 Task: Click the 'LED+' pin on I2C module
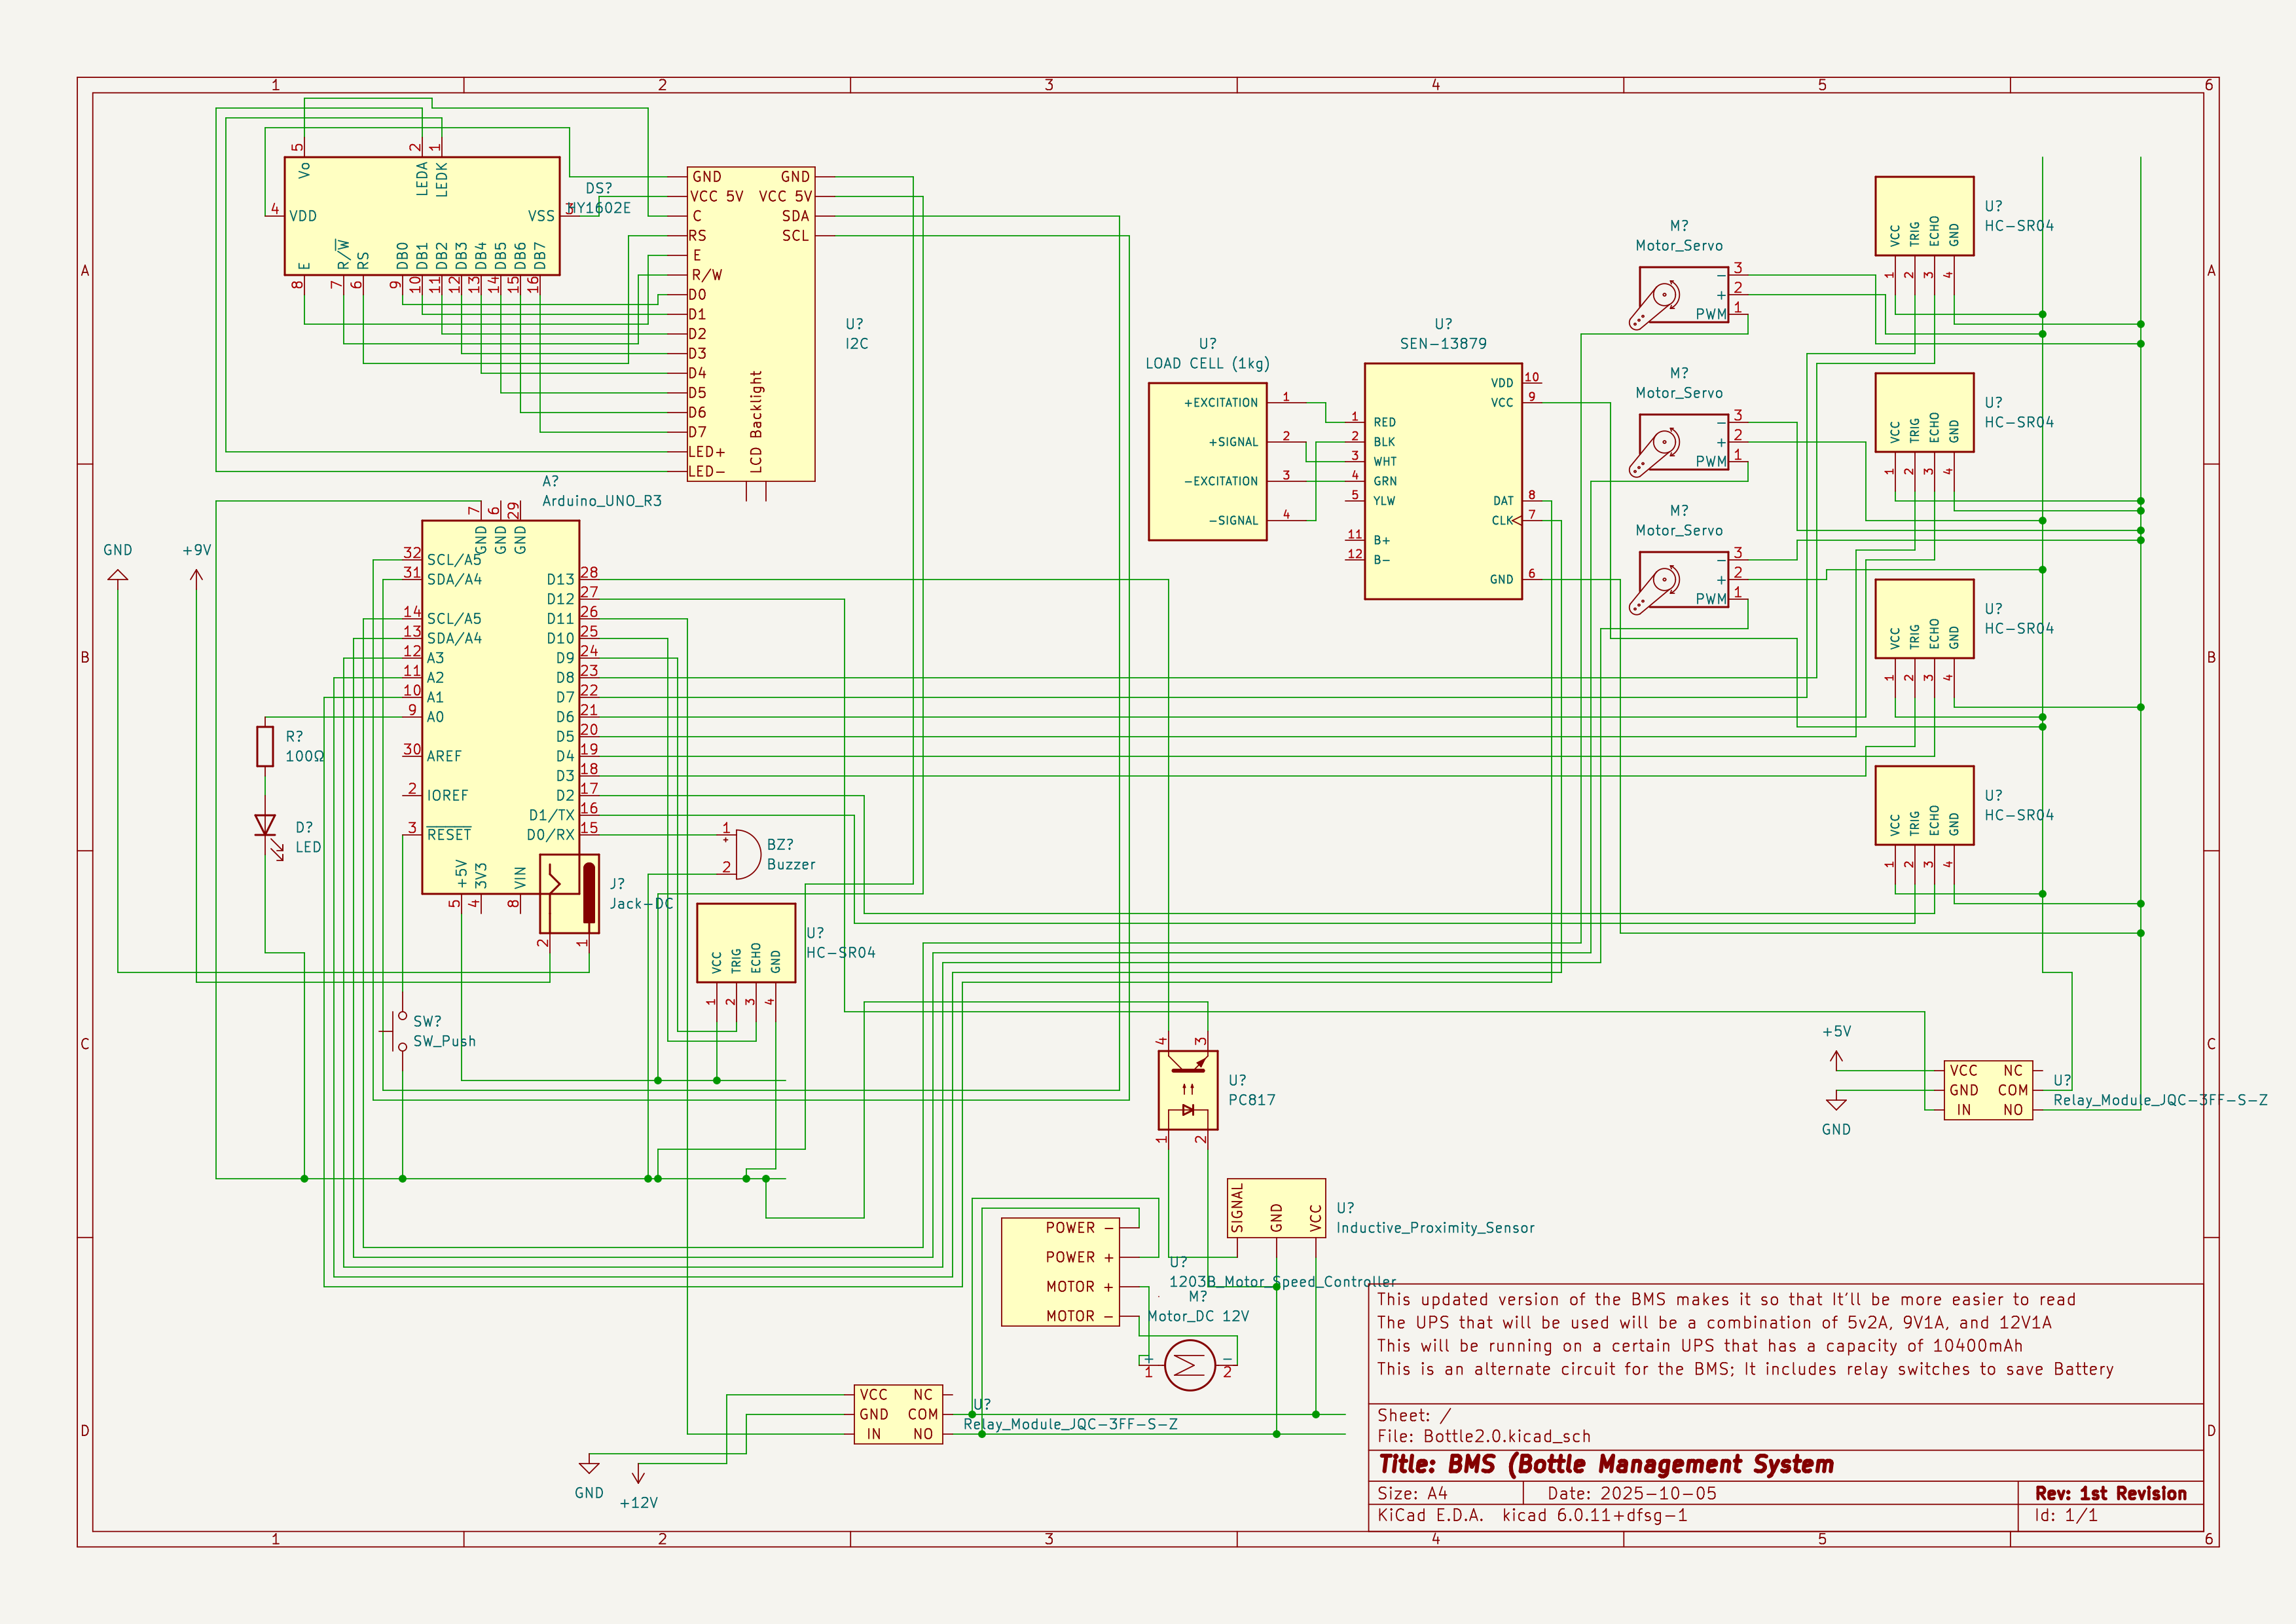[x=707, y=452]
